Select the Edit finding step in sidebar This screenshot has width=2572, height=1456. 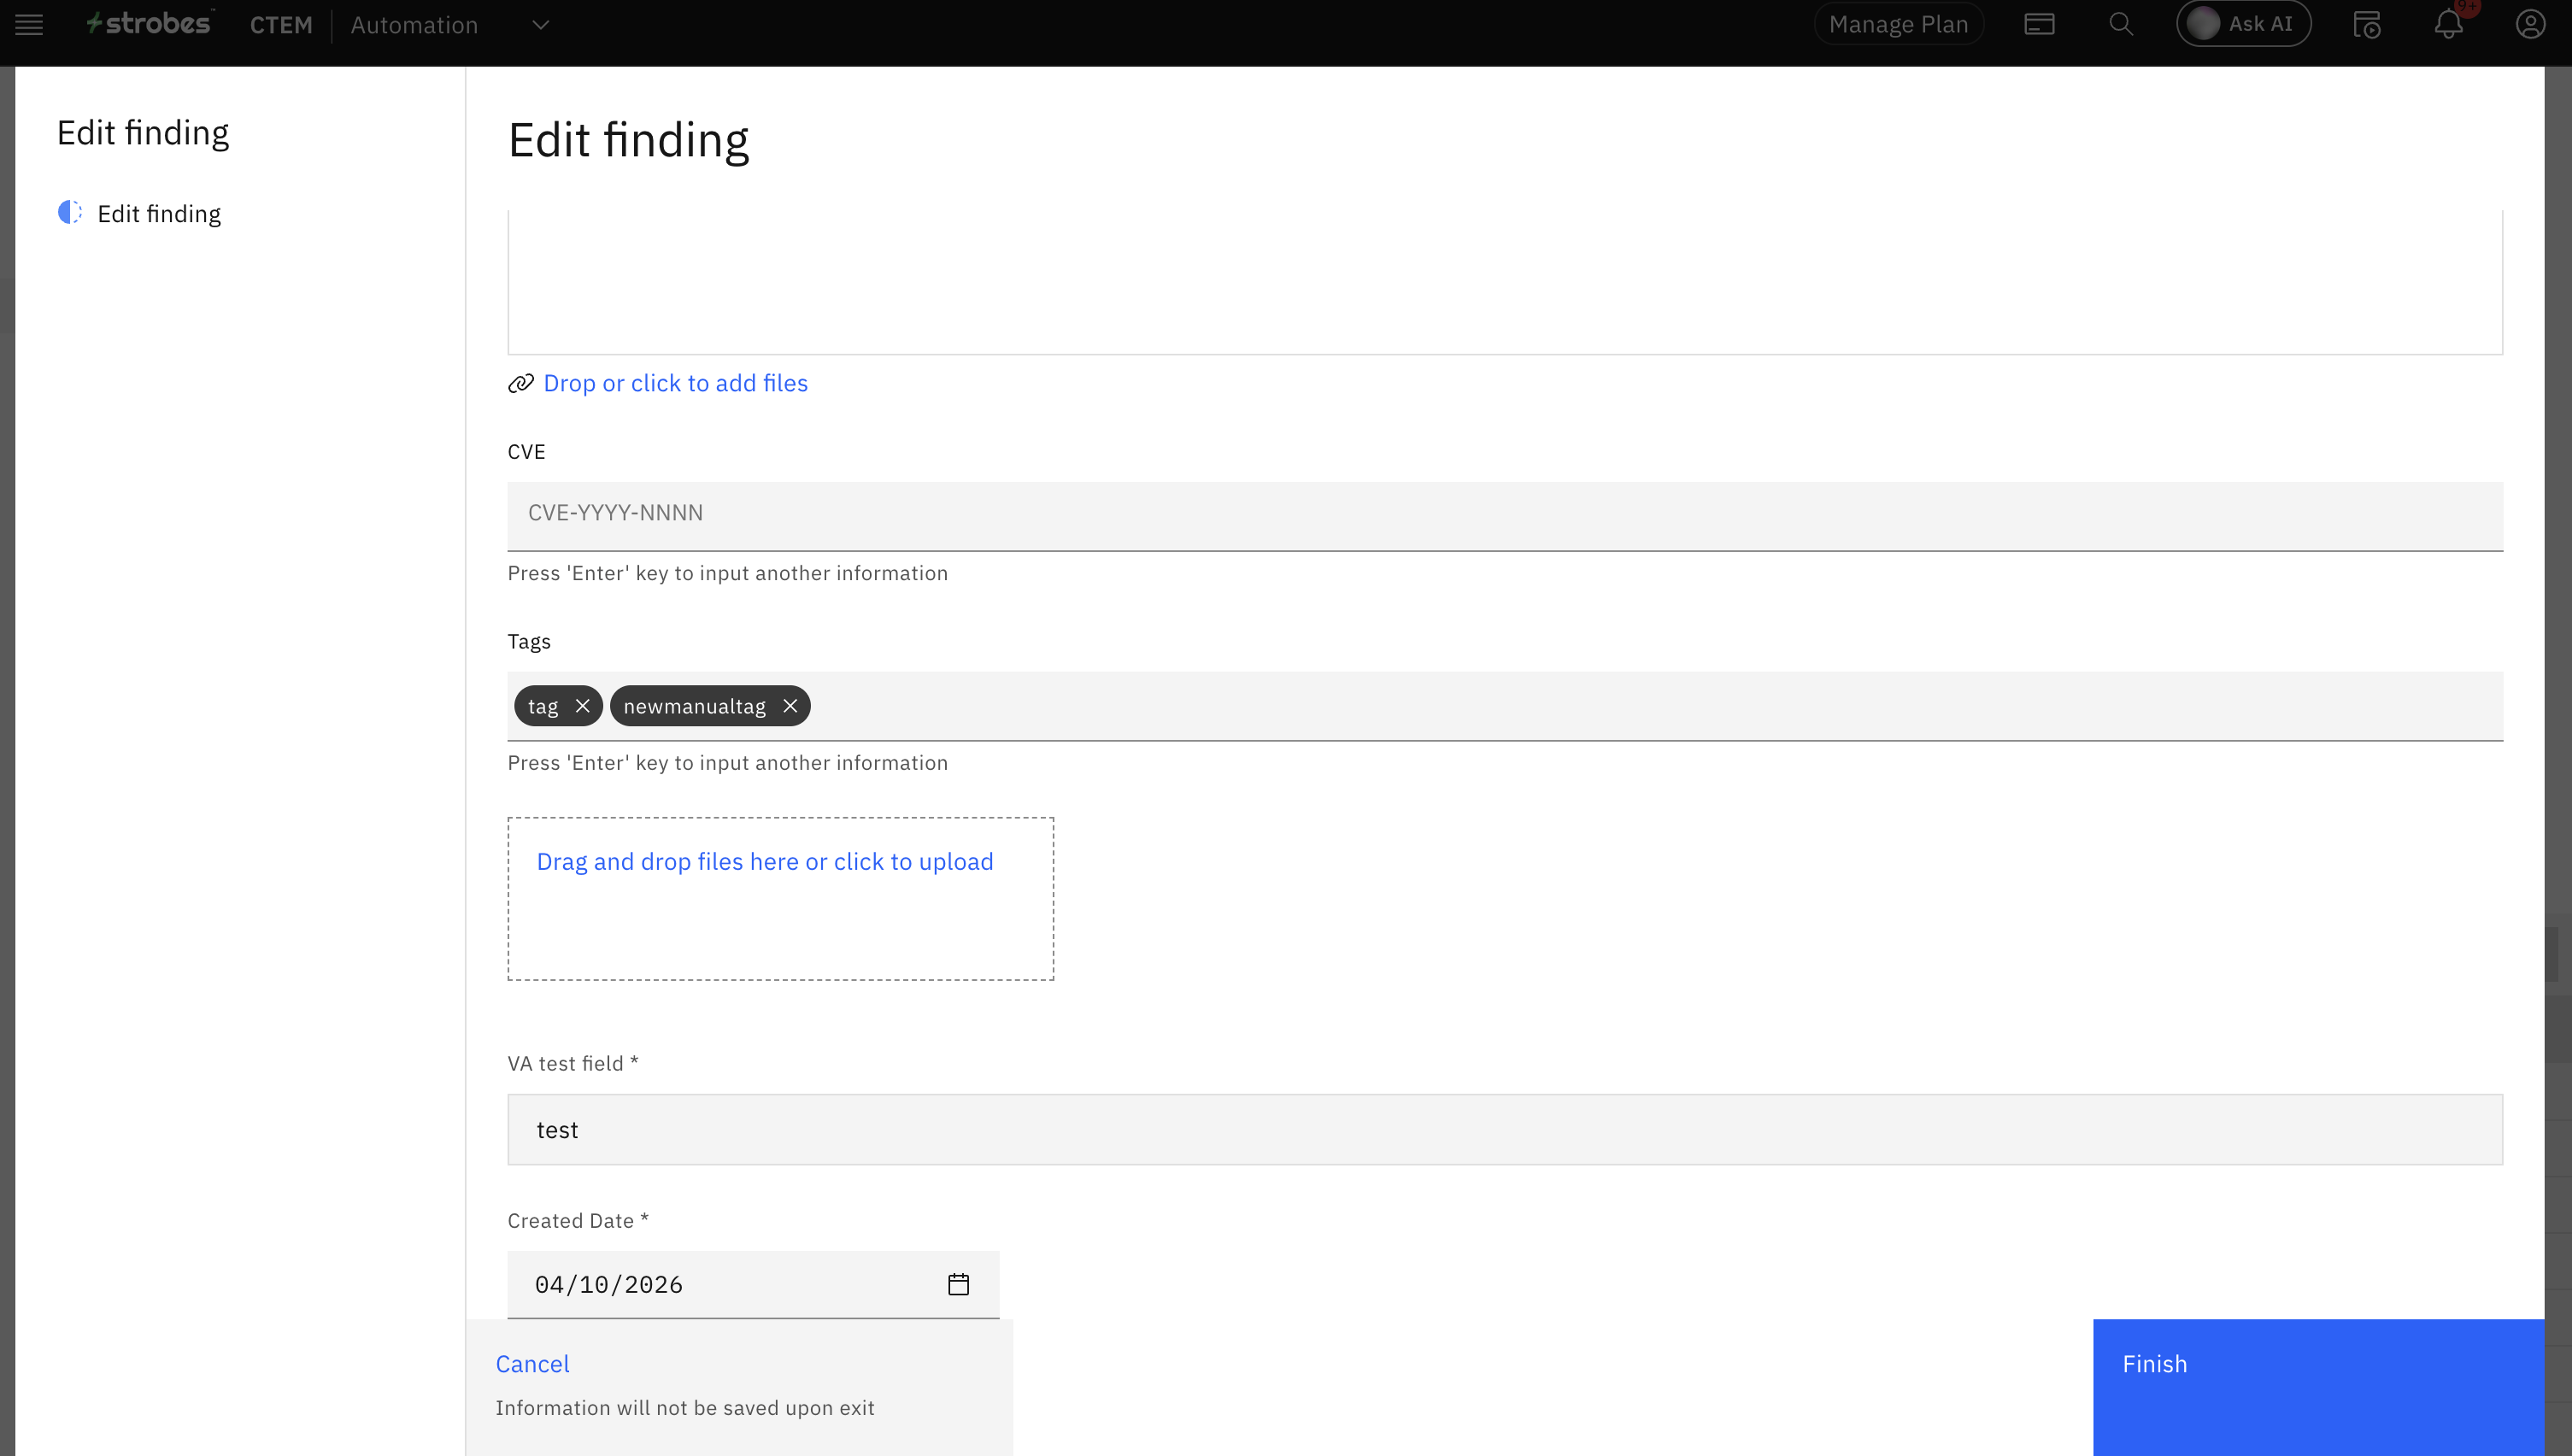click(x=158, y=213)
